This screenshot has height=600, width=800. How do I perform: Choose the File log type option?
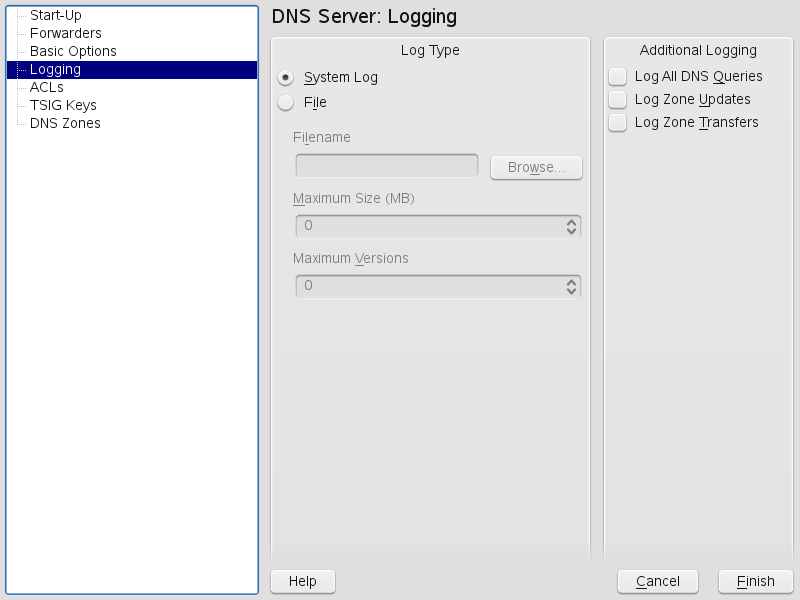[286, 102]
